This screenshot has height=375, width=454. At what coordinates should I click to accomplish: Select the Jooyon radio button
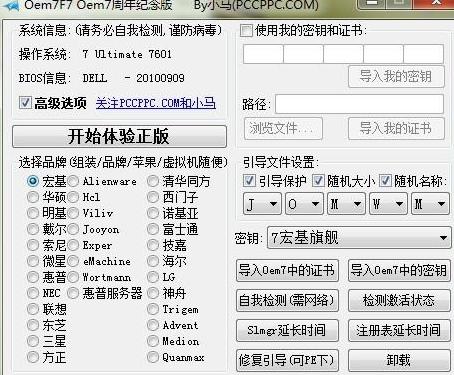73,229
